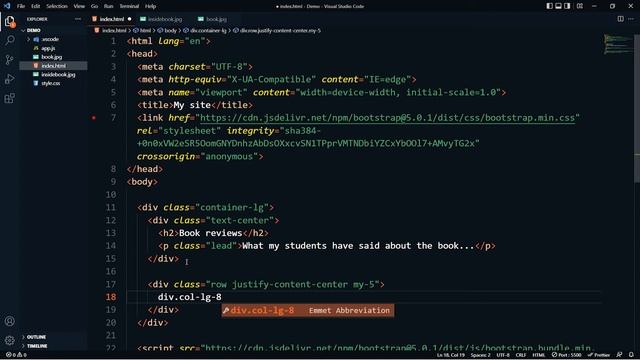Viewport: 640px width, 360px height.
Task: Click the customize layout icon
Action: 580,6
